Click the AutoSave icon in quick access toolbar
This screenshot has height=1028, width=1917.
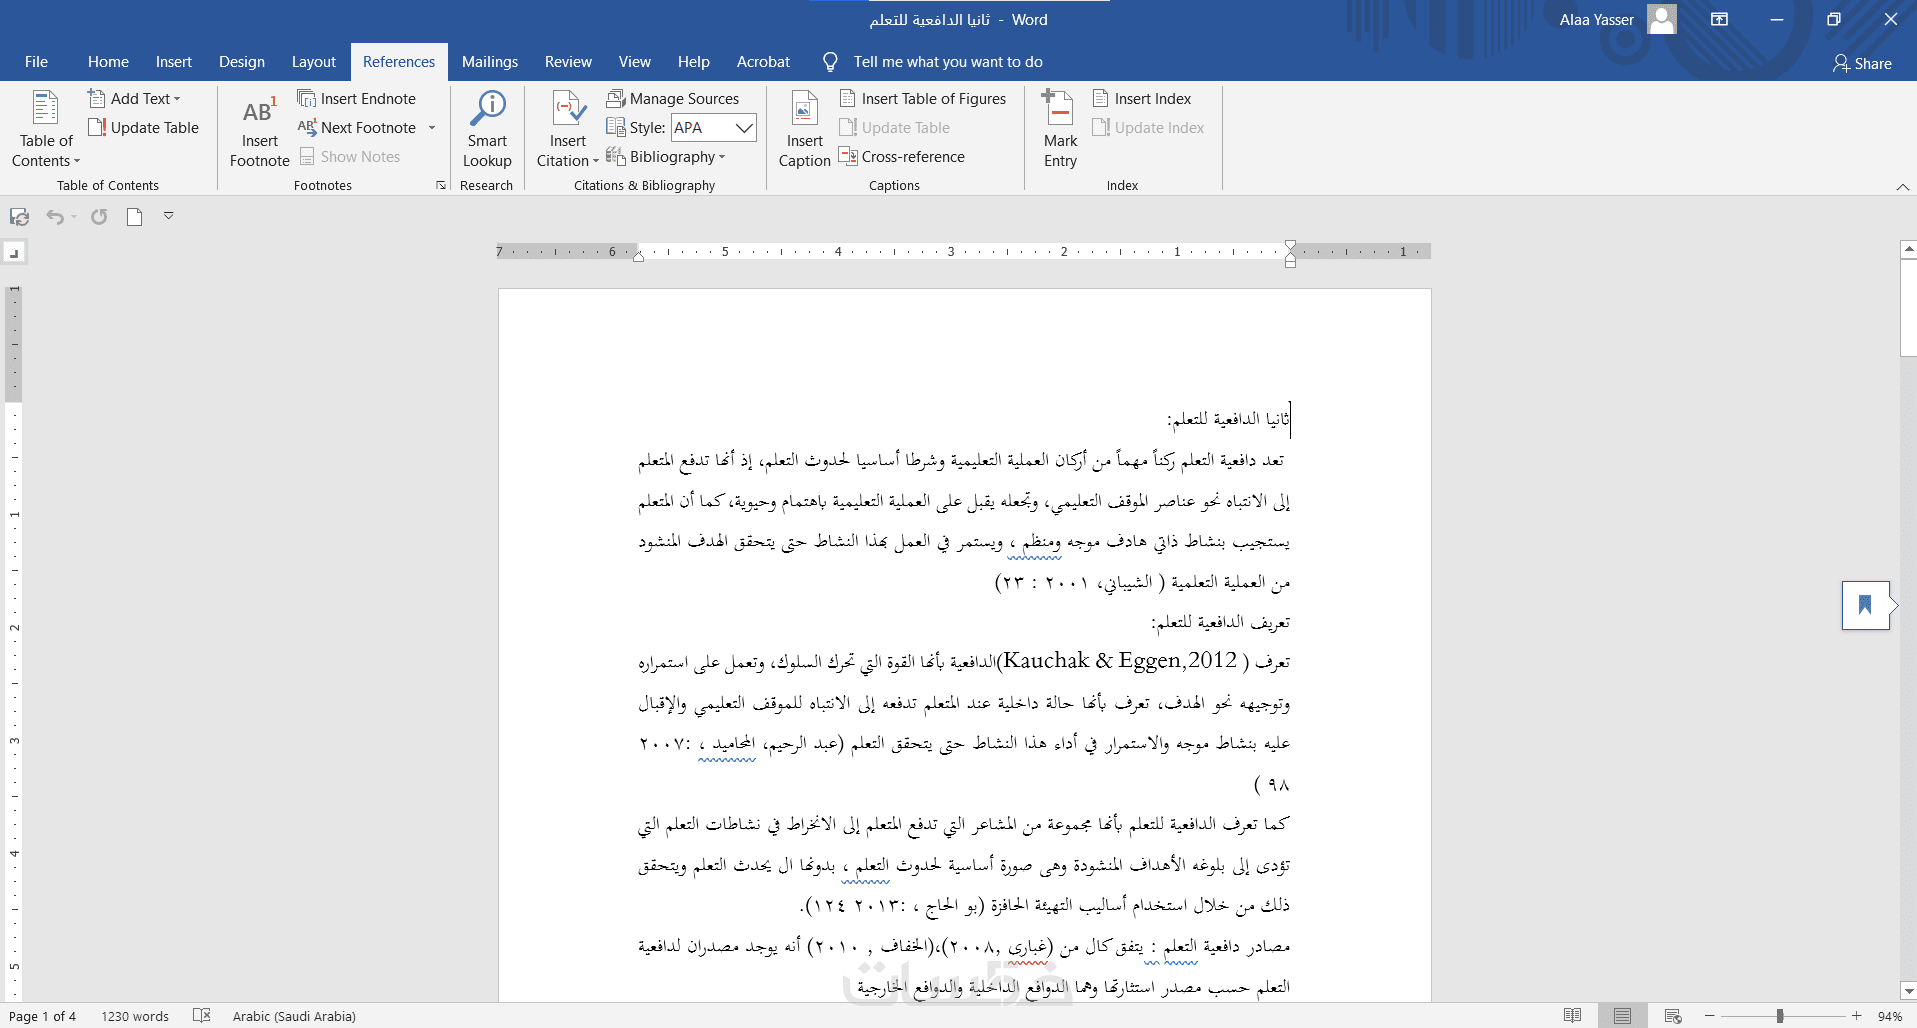tap(20, 217)
